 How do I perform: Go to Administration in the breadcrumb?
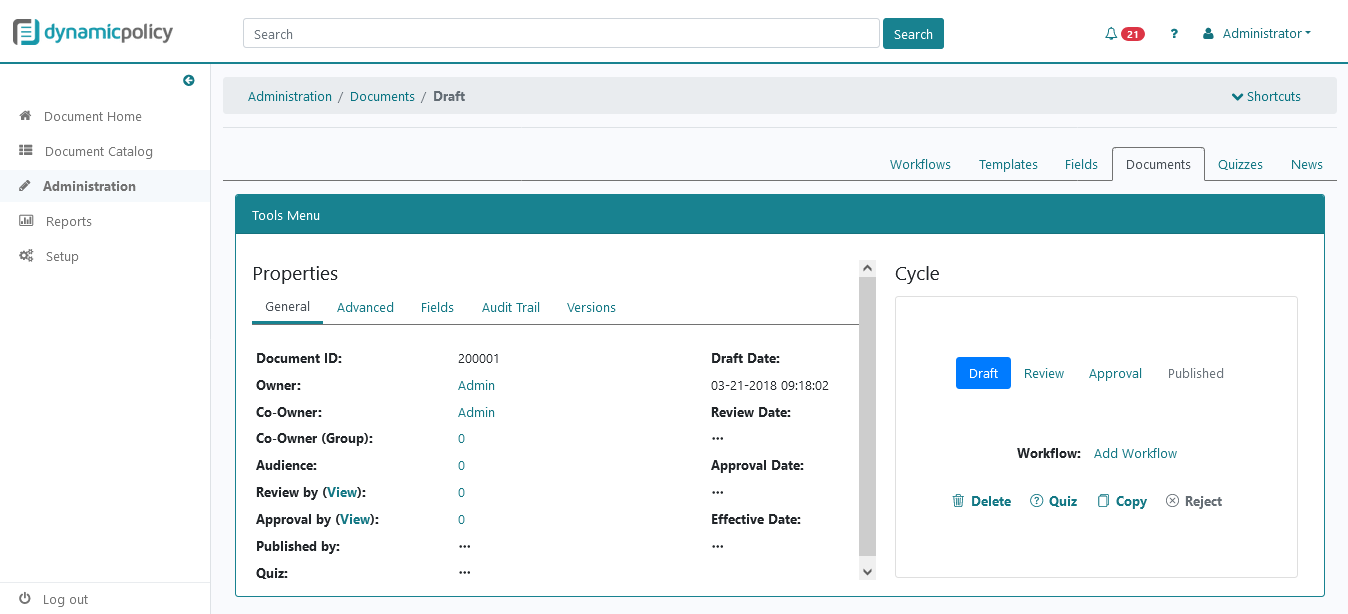coord(290,97)
